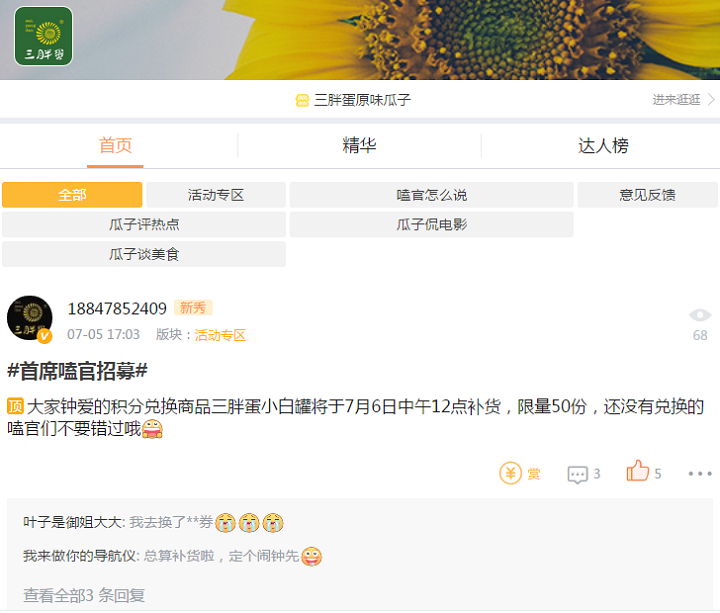Click the emoji at end of post

click(x=152, y=429)
